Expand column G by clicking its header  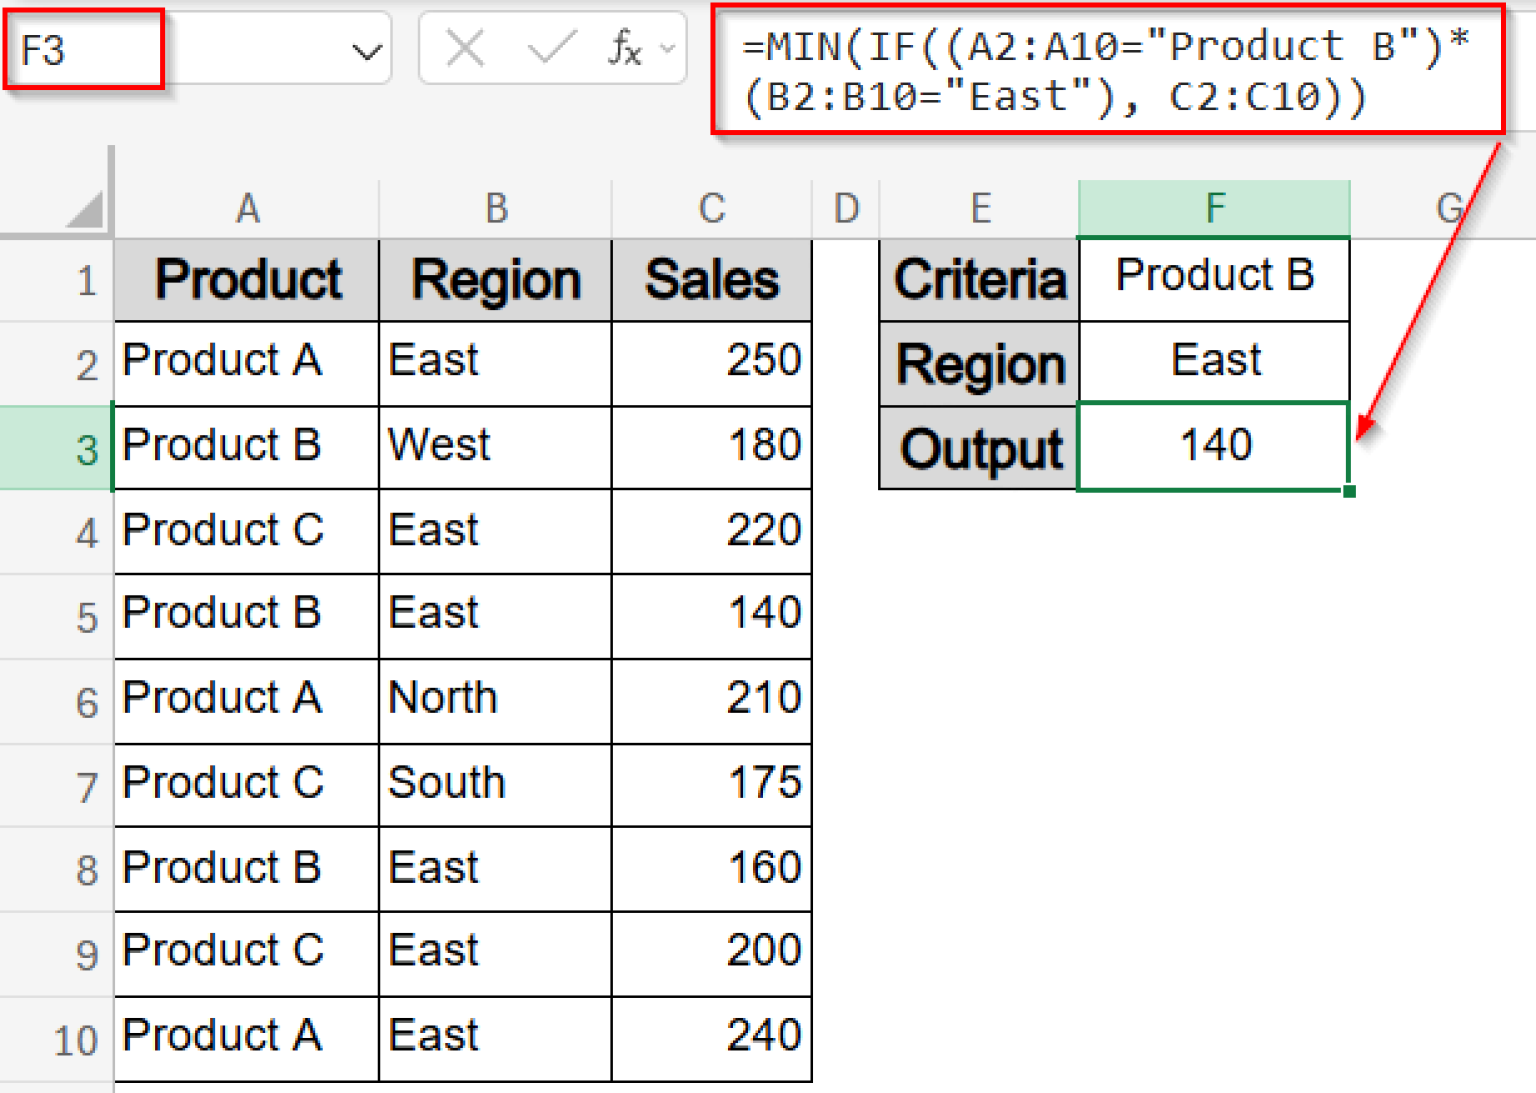[x=1449, y=207]
